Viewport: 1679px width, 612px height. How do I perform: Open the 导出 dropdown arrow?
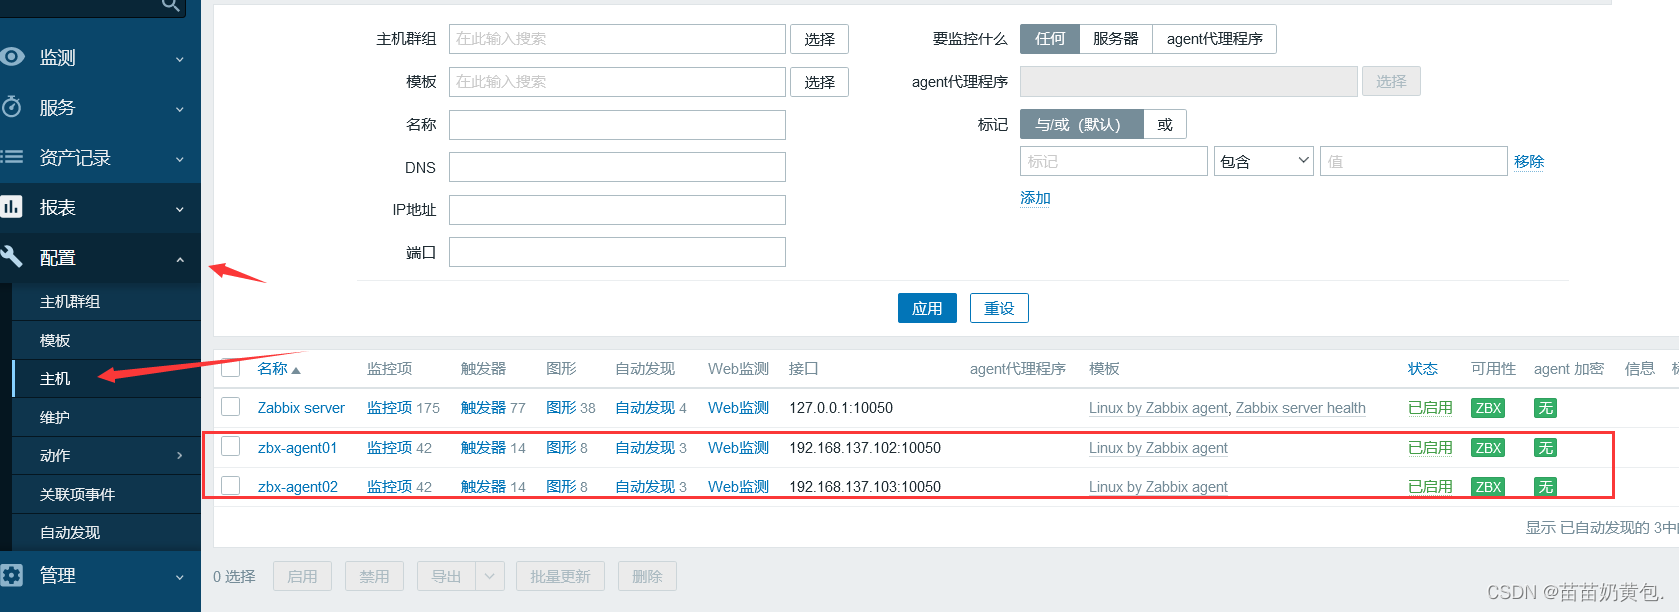(x=489, y=576)
